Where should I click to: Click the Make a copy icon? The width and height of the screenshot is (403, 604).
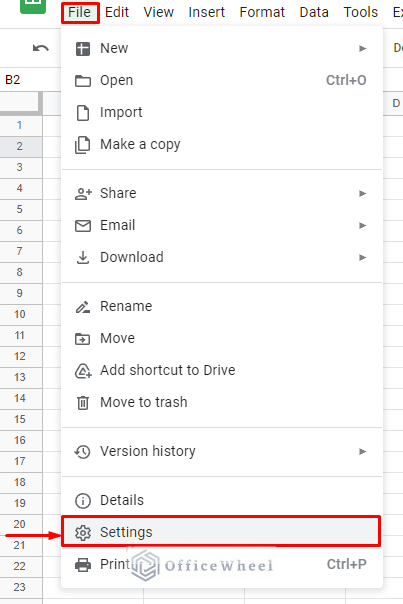tap(82, 145)
